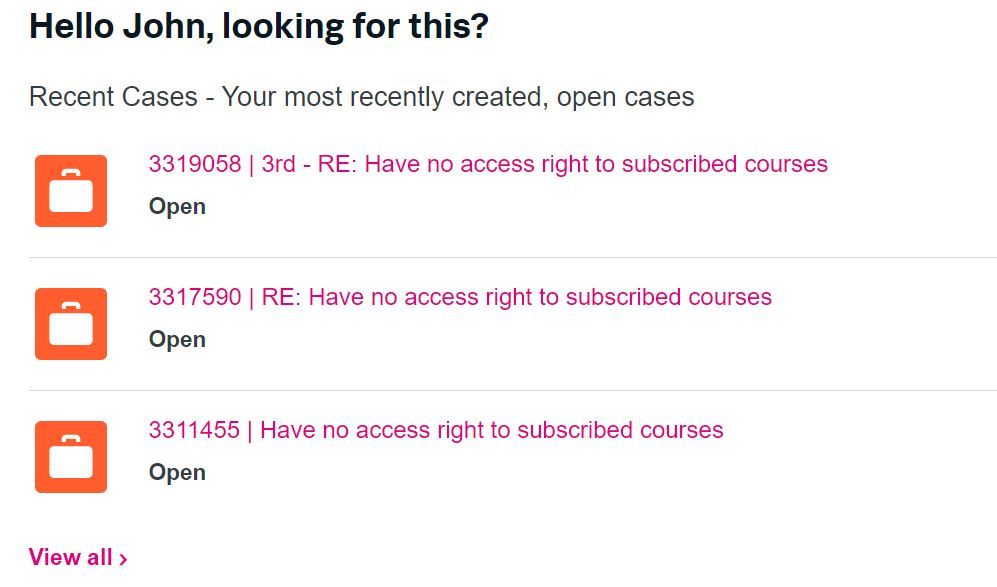The image size is (997, 587).
Task: Click case number 3311455
Action: pyautogui.click(x=194, y=430)
